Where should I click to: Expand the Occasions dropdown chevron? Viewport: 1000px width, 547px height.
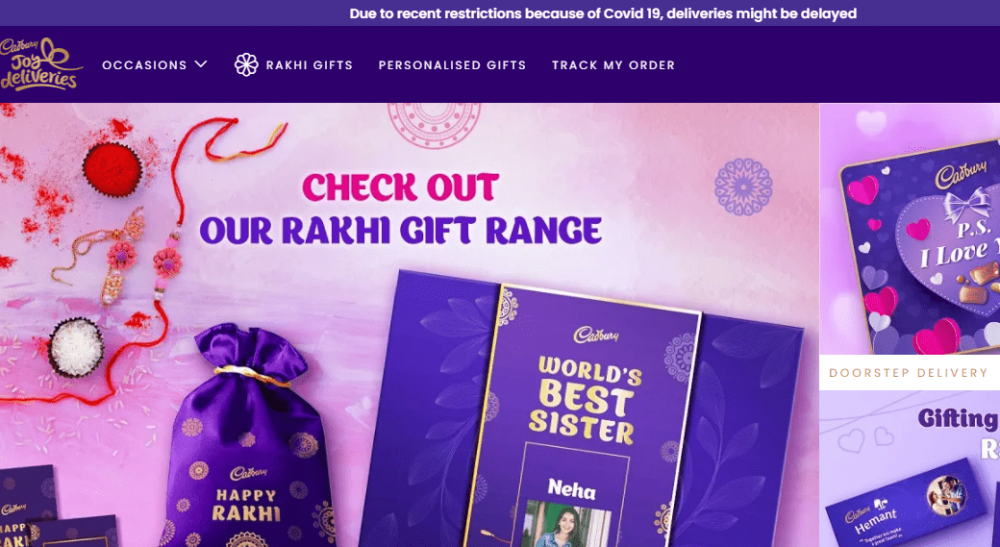click(201, 64)
